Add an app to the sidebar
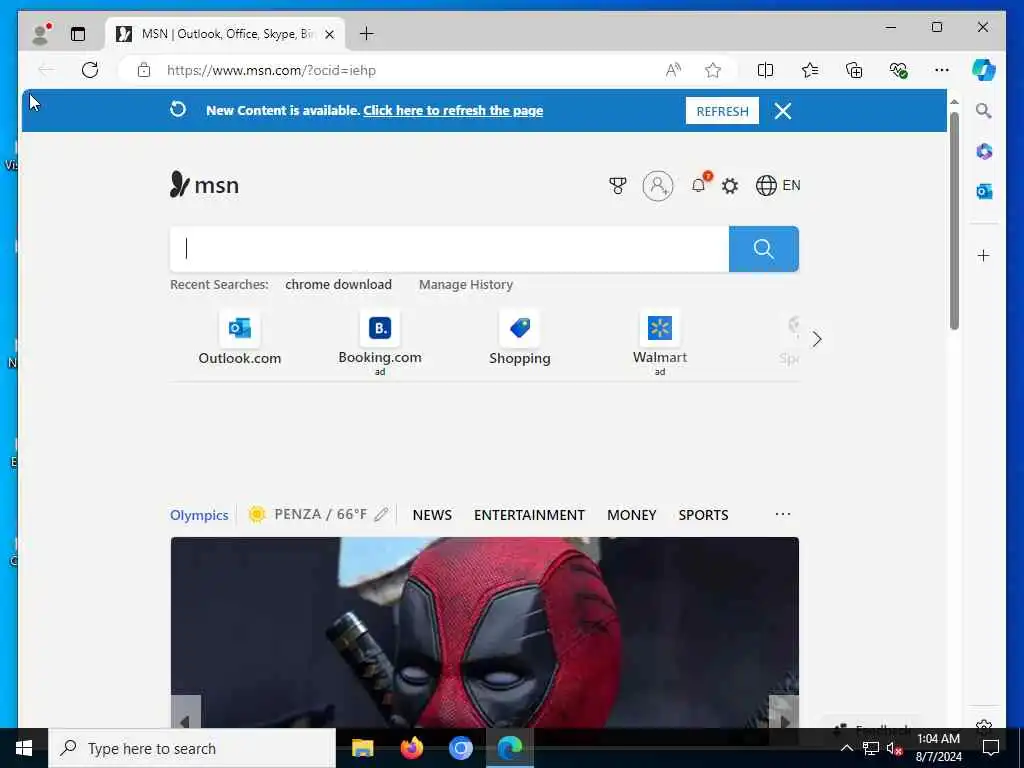This screenshot has width=1024, height=768. click(984, 255)
